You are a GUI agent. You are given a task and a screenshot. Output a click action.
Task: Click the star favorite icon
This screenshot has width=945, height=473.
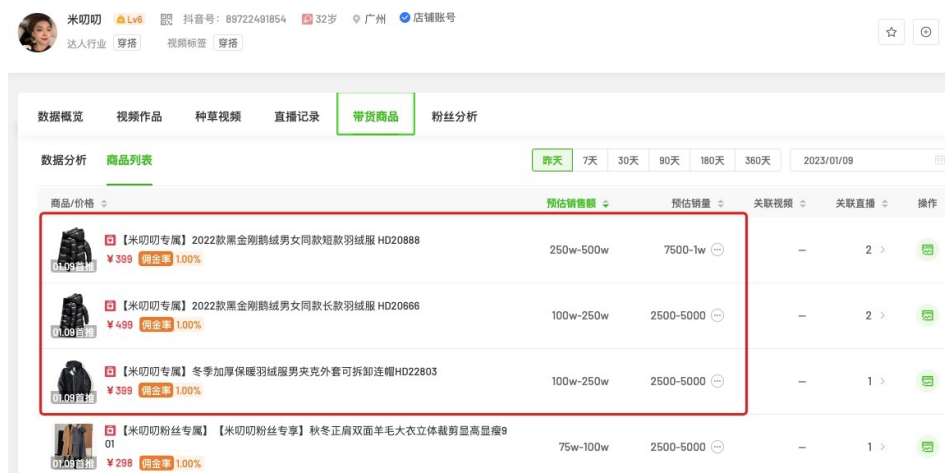(x=891, y=32)
